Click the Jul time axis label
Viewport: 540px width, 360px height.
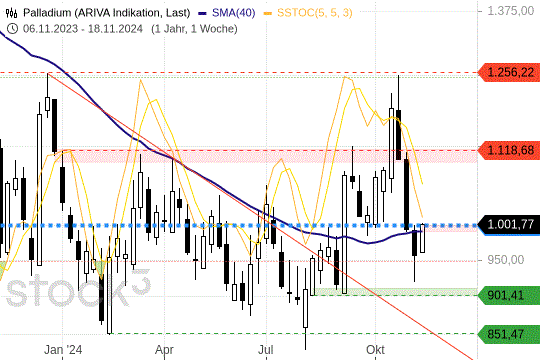pyautogui.click(x=266, y=350)
